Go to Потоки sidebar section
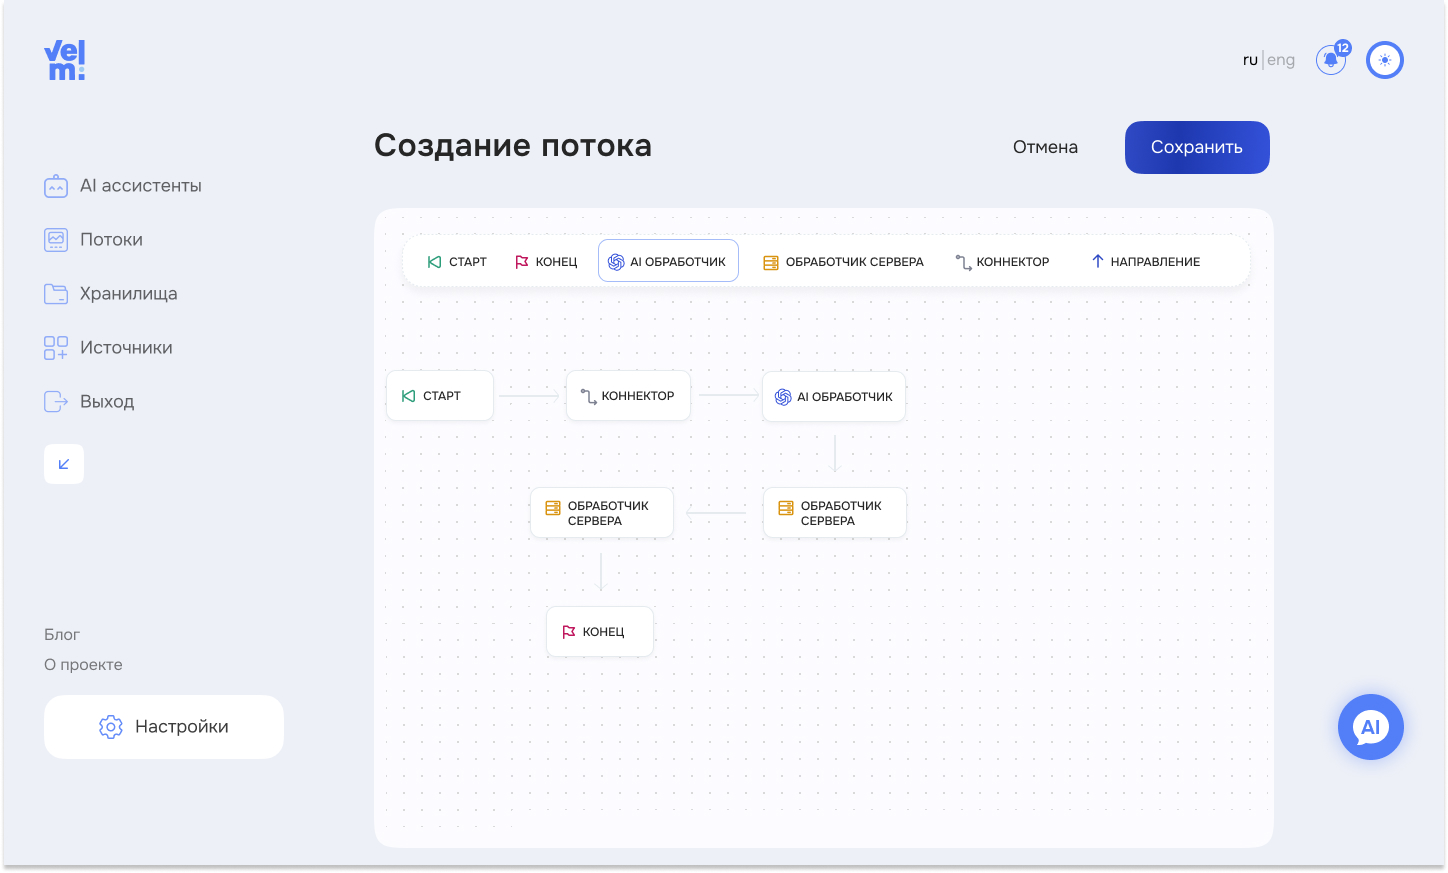The width and height of the screenshot is (1448, 873). click(111, 240)
